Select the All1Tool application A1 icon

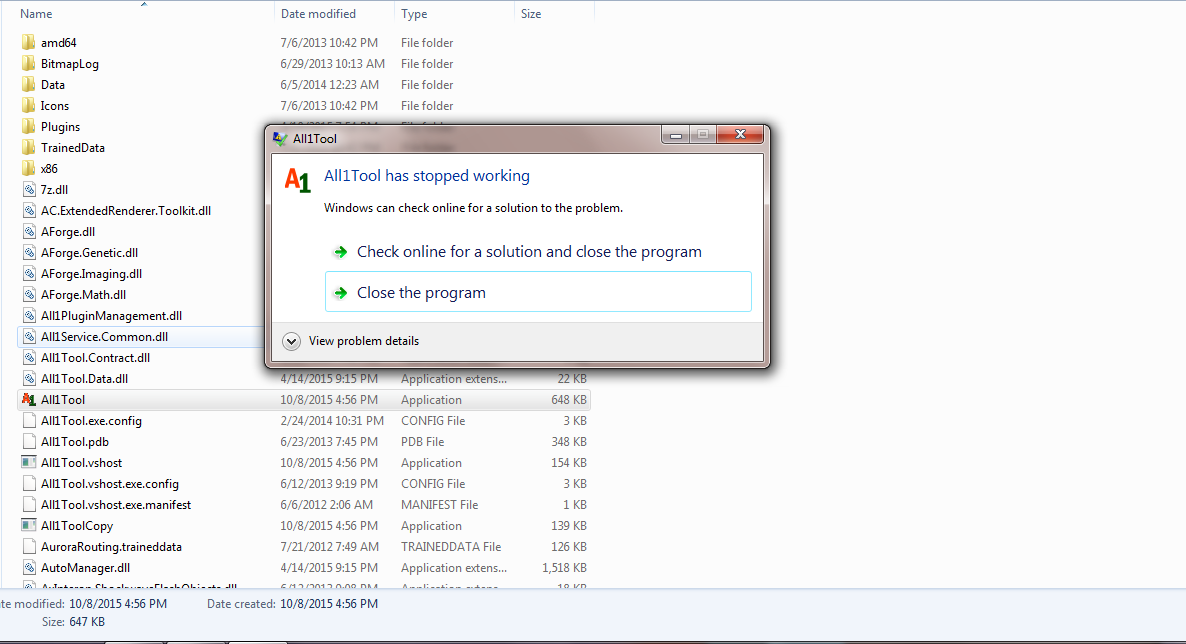point(29,400)
